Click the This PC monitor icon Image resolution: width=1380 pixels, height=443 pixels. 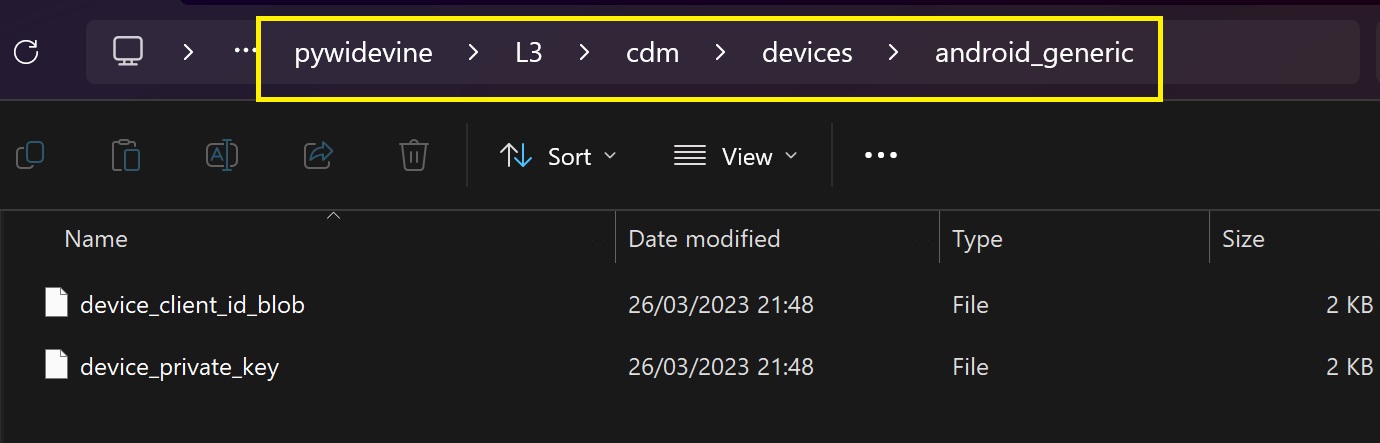pos(129,52)
